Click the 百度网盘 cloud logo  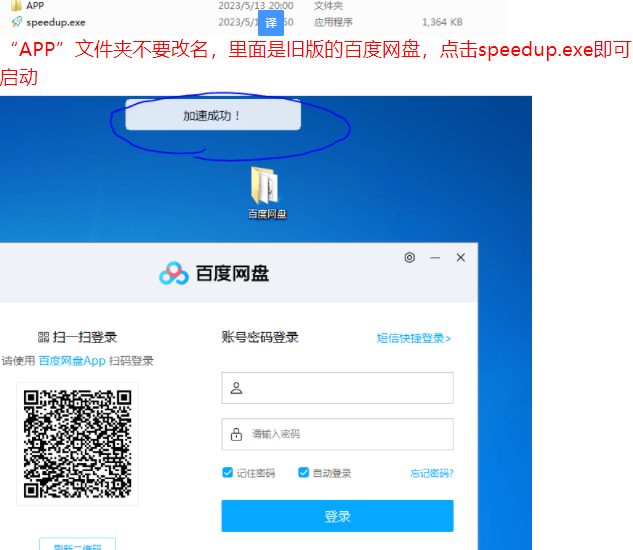(x=174, y=273)
